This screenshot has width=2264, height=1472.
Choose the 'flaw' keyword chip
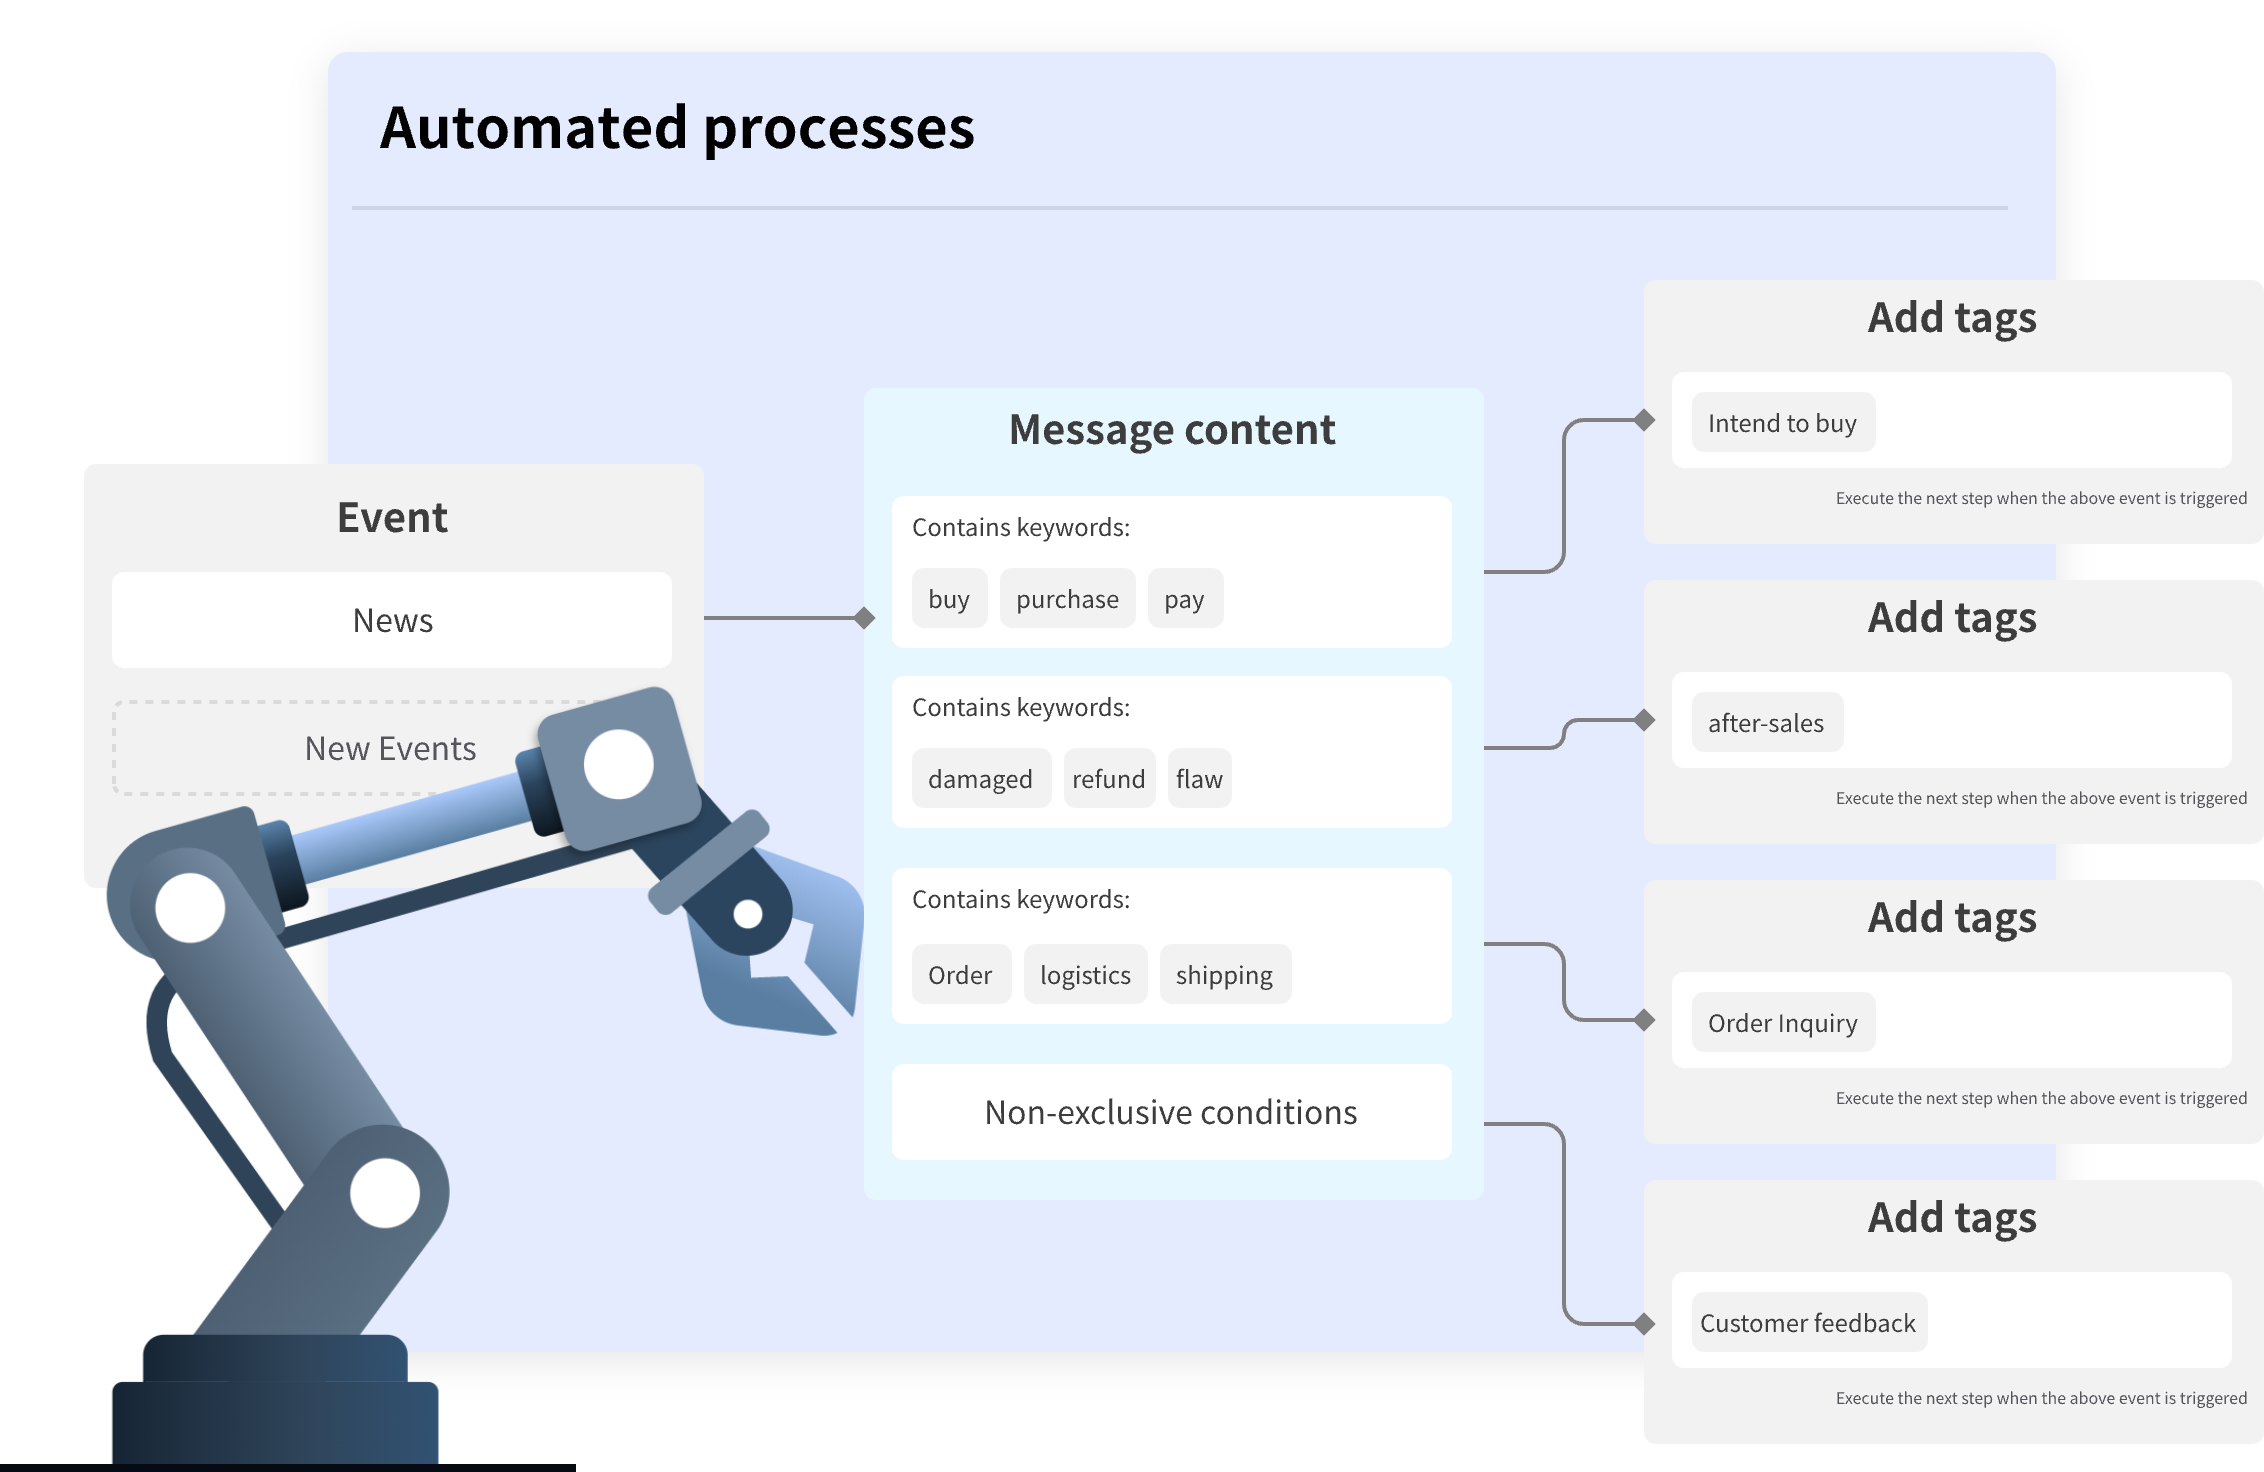1199,779
